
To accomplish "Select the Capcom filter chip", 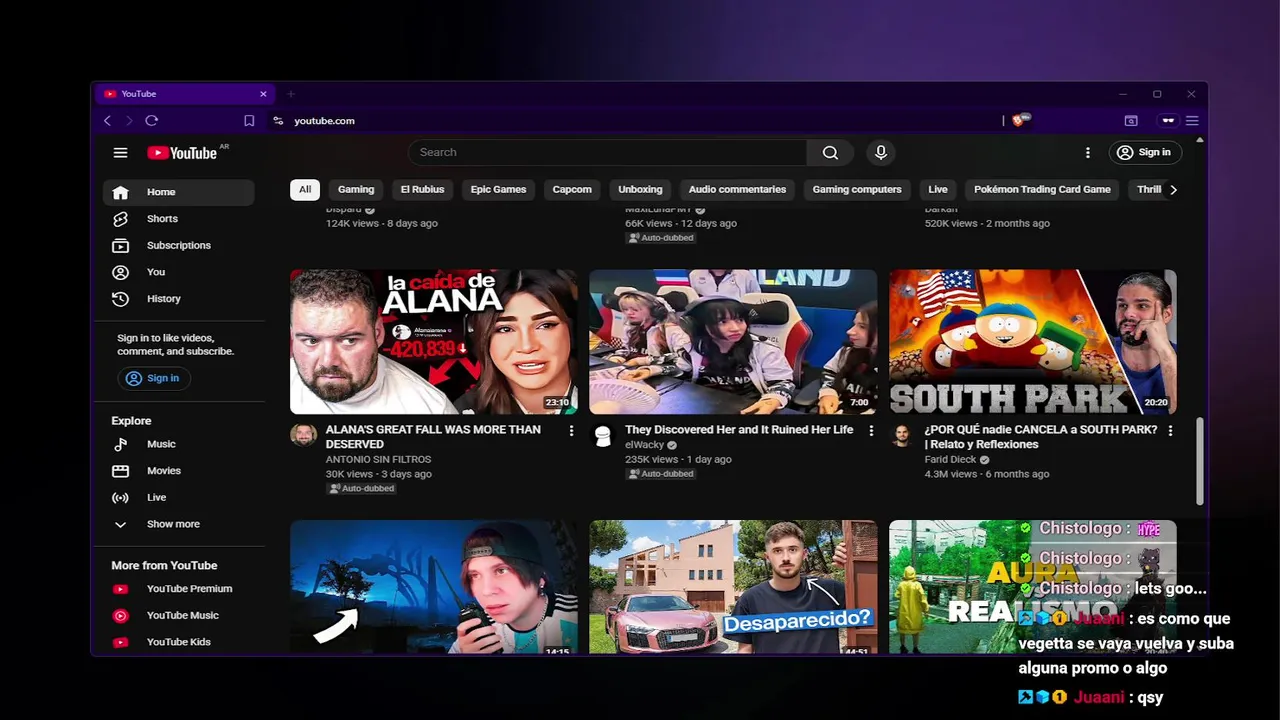I will [x=572, y=189].
